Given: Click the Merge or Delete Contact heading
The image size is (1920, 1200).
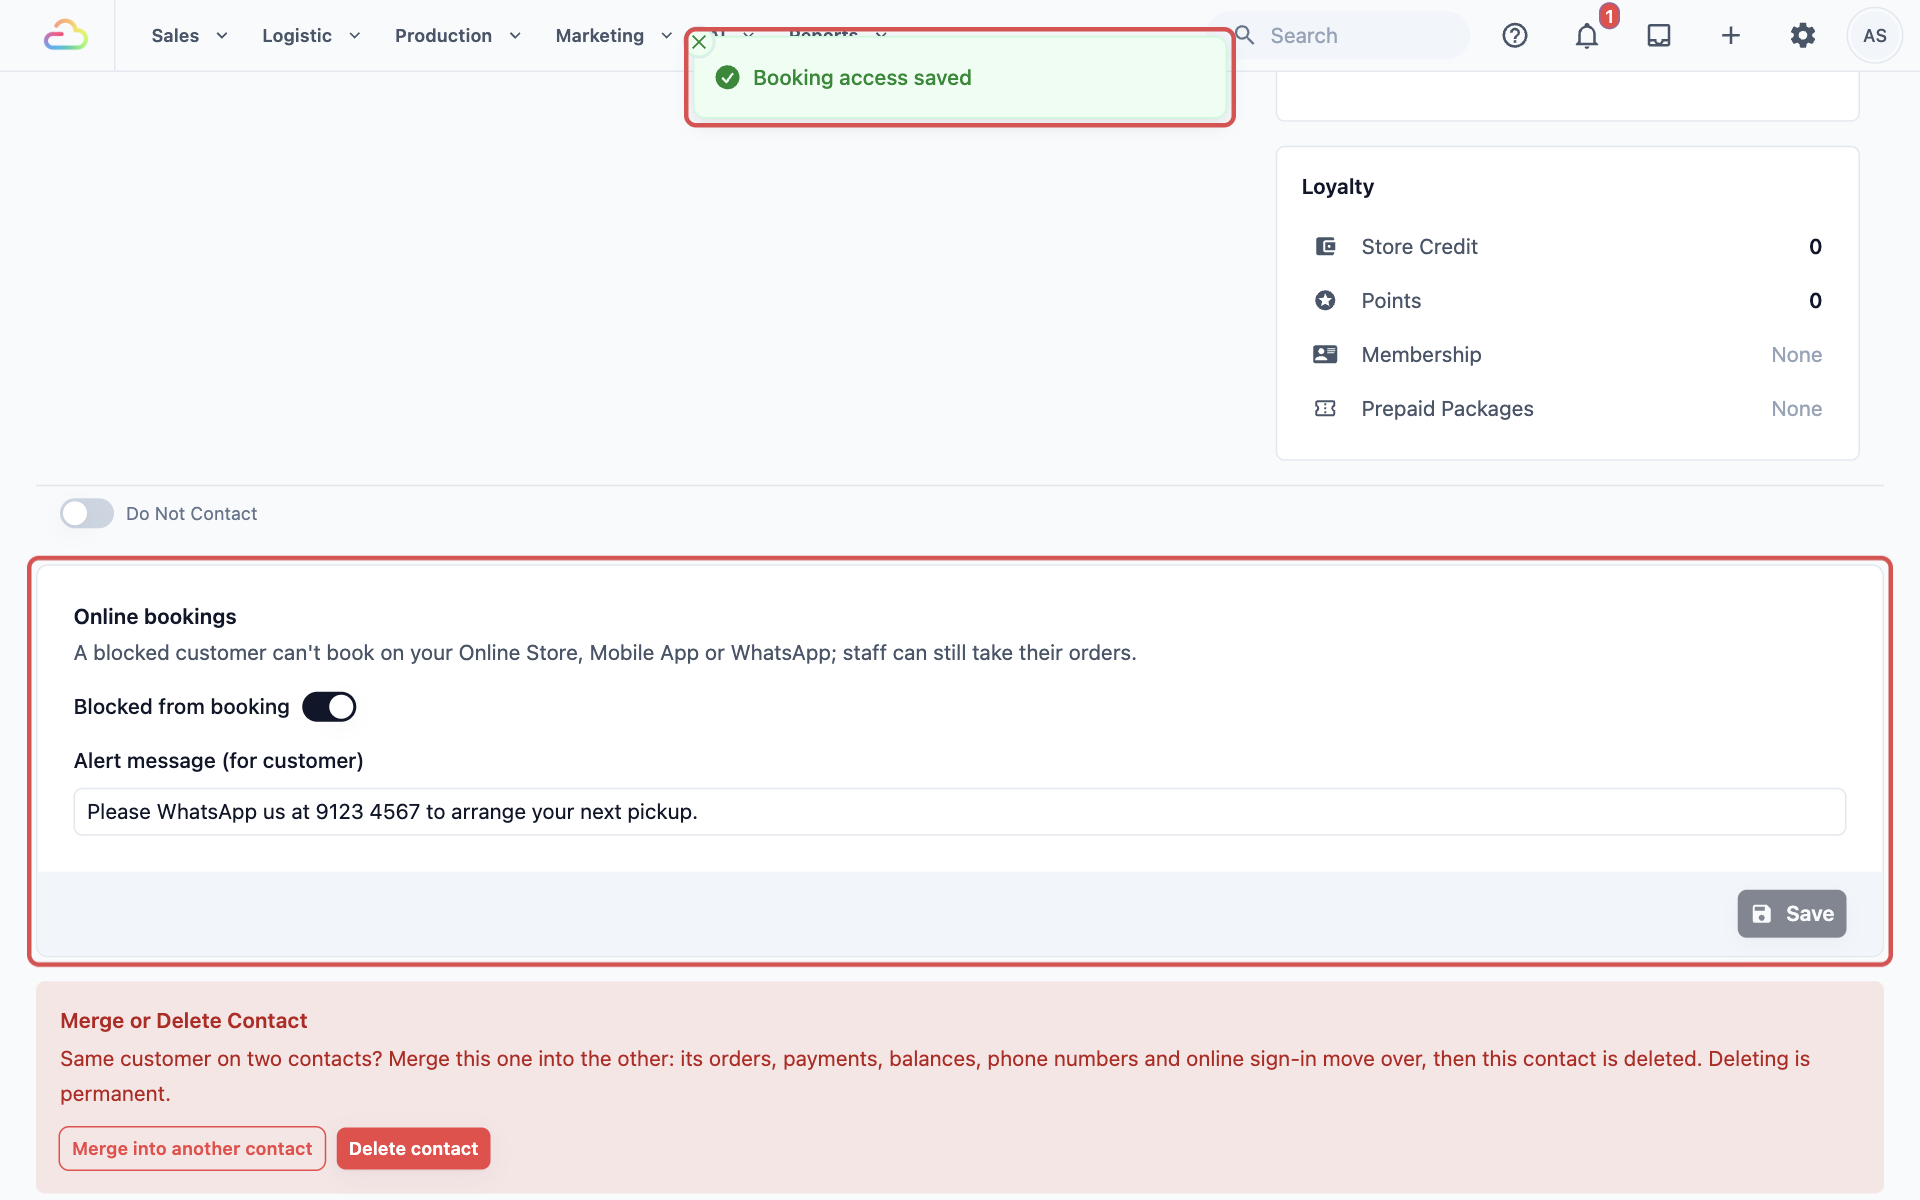Looking at the screenshot, I should pos(183,1021).
